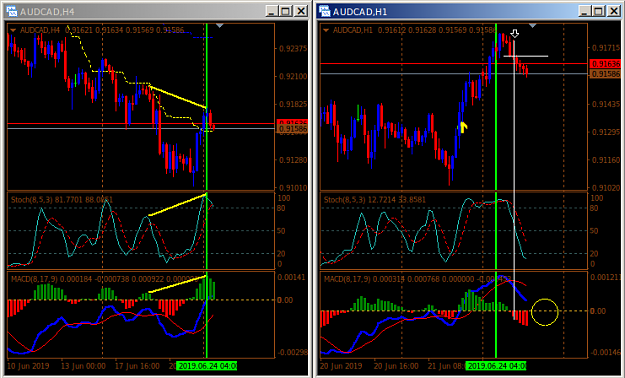Select the yellow trendline on the H4 price chart

pyautogui.click(x=178, y=97)
